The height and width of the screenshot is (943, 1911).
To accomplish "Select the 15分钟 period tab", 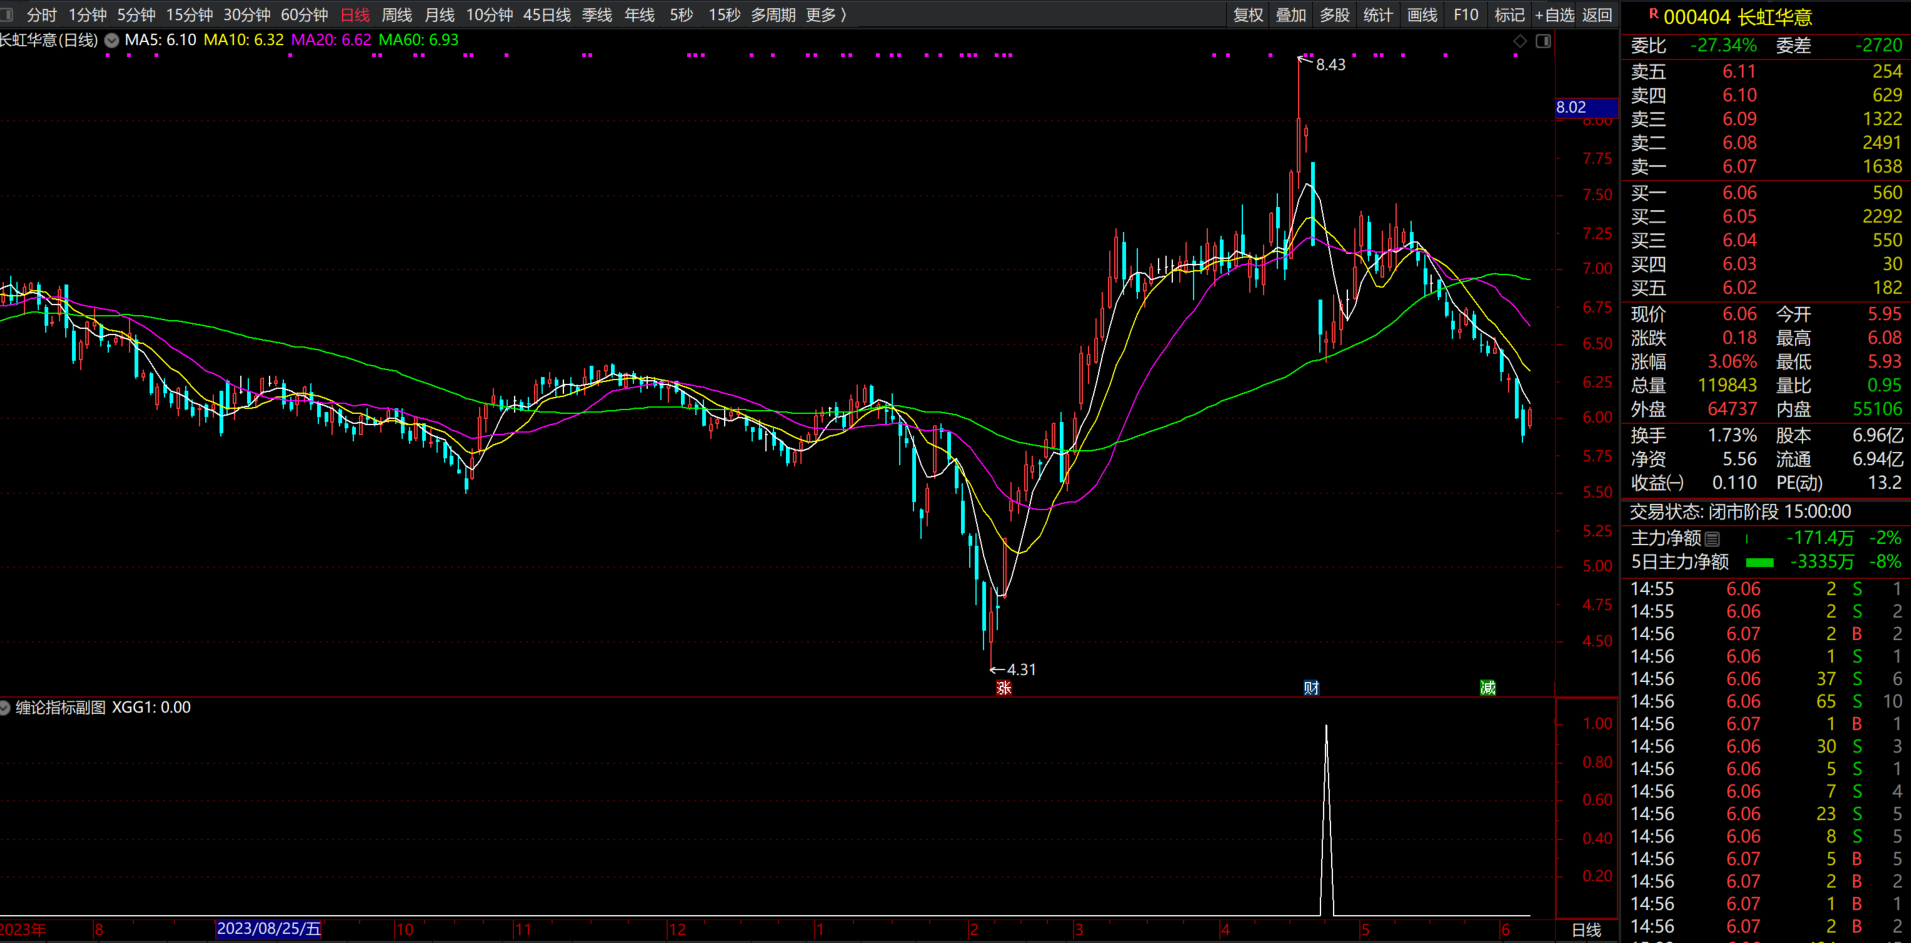I will (189, 15).
